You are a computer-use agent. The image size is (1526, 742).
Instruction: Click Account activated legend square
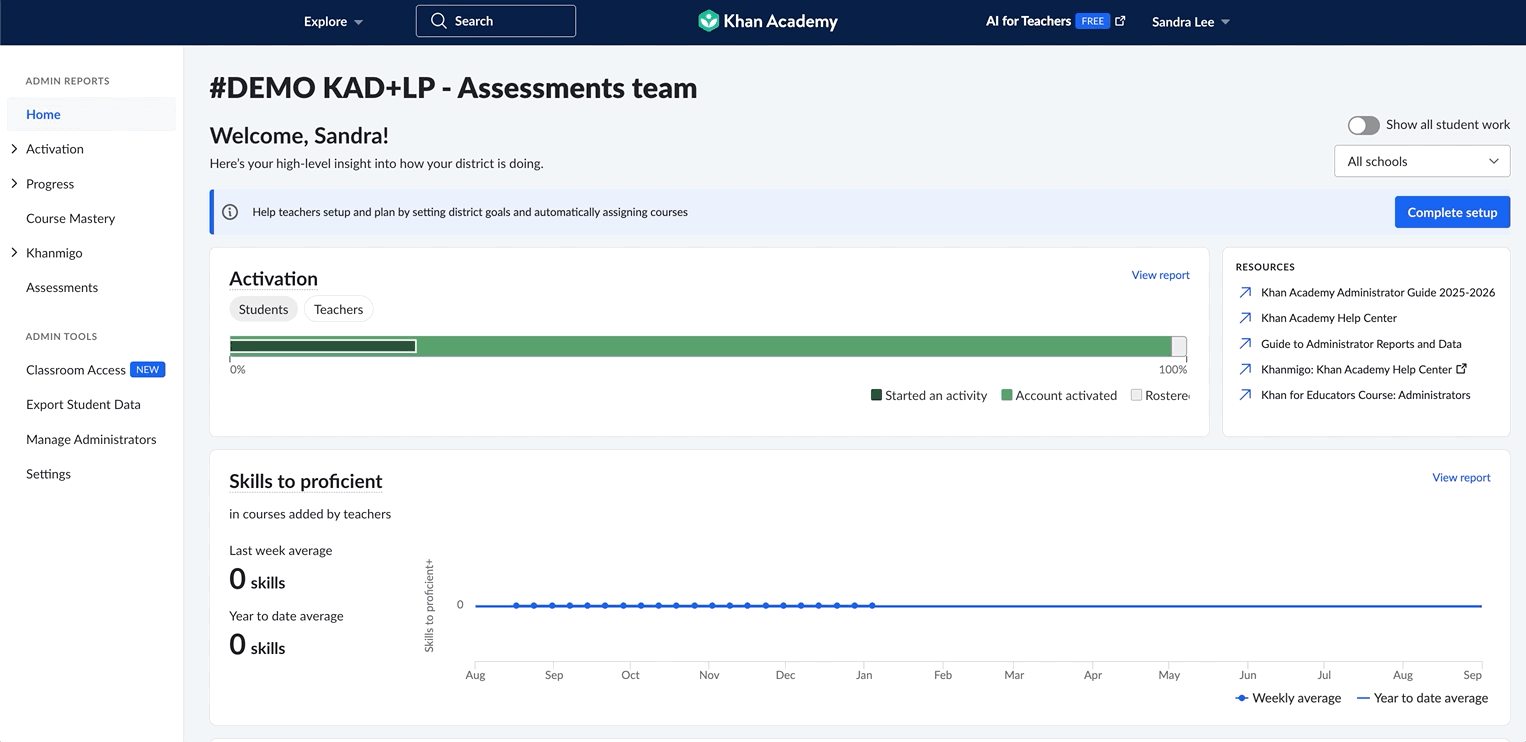pyautogui.click(x=1007, y=395)
